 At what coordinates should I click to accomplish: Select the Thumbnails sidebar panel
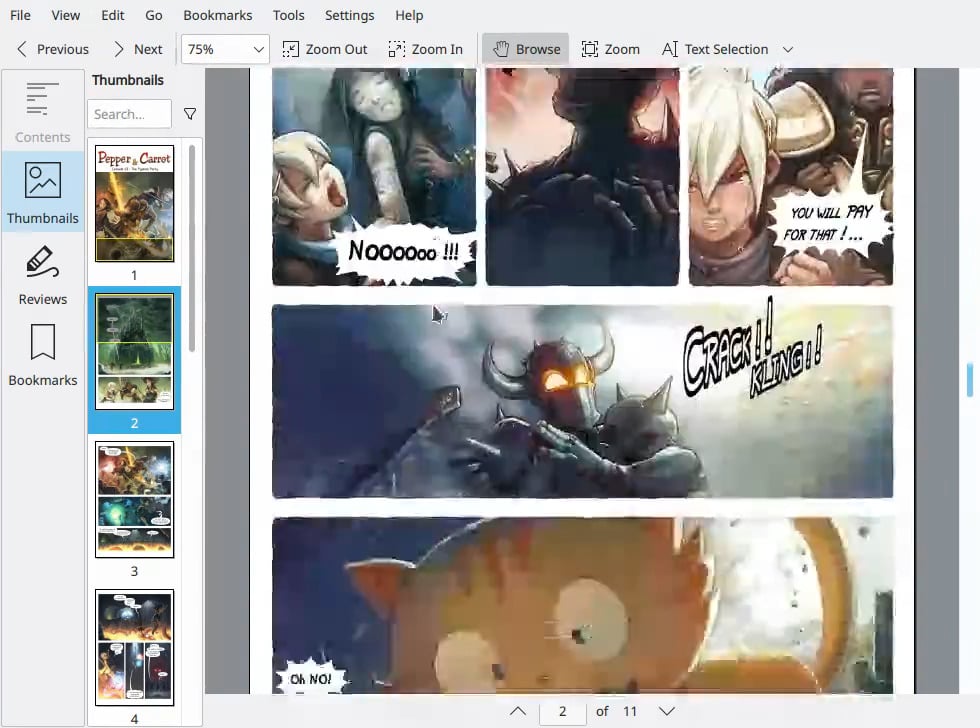pyautogui.click(x=42, y=192)
